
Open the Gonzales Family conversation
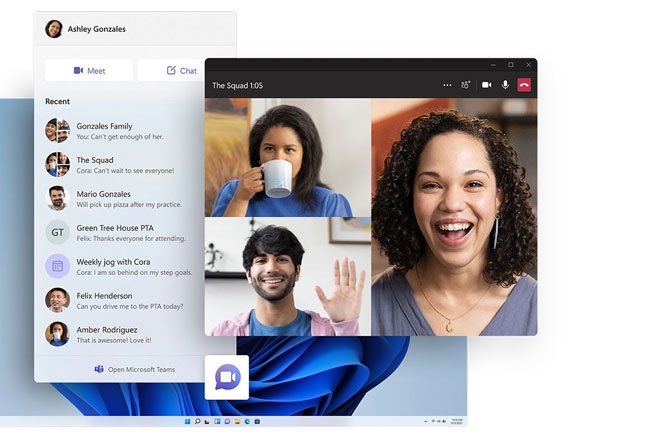120,131
